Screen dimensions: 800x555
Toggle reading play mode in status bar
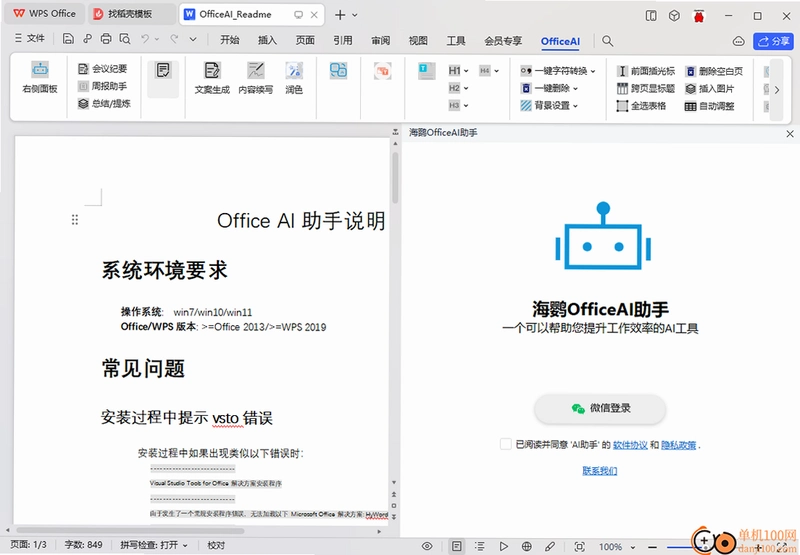tap(503, 546)
